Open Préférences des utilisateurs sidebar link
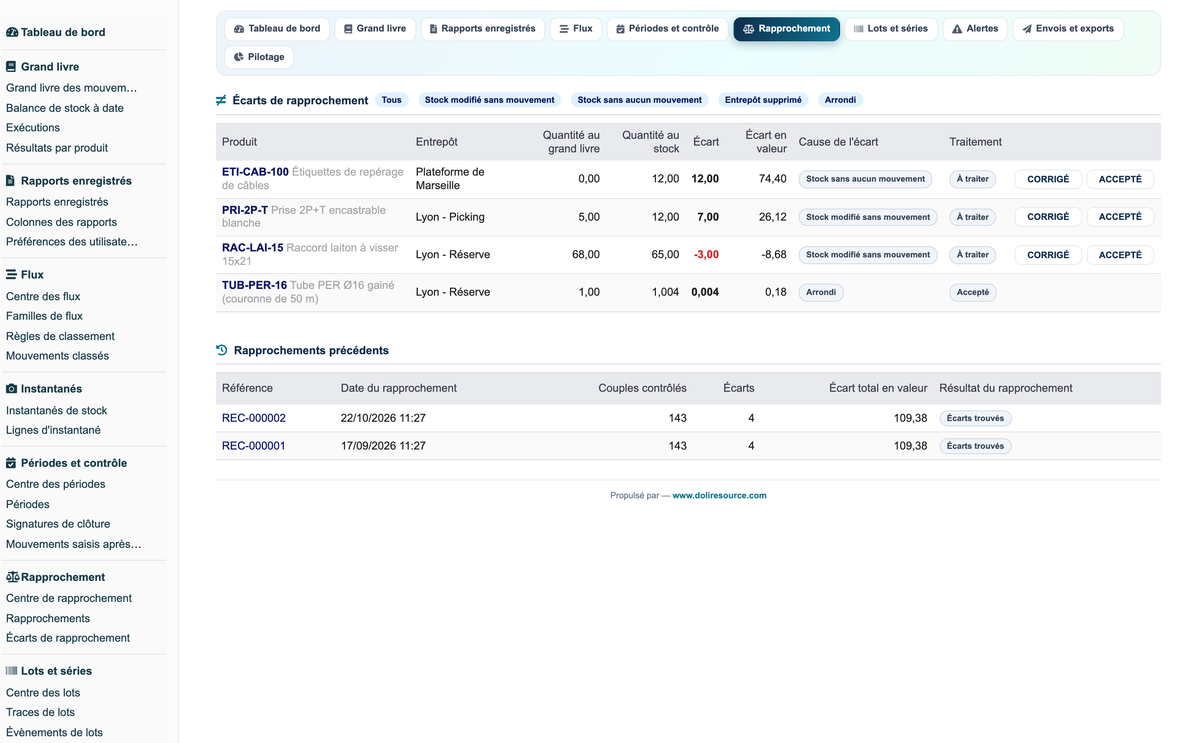This screenshot has height=743, width=1200. point(72,242)
